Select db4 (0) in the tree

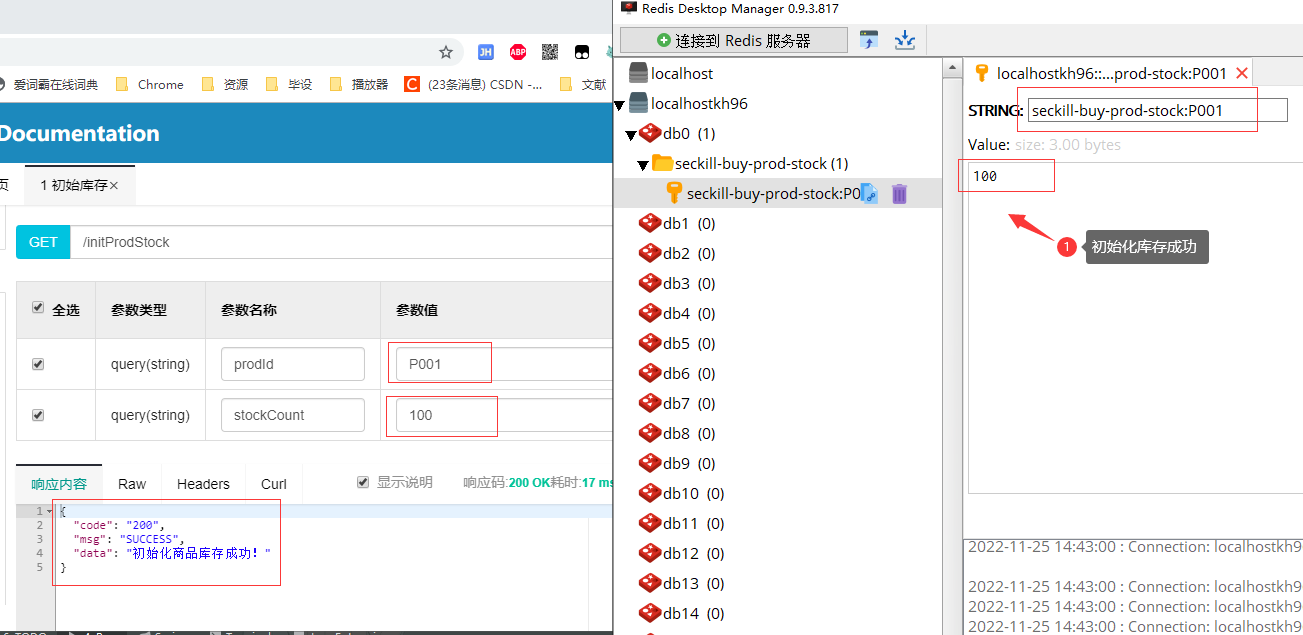pos(689,313)
